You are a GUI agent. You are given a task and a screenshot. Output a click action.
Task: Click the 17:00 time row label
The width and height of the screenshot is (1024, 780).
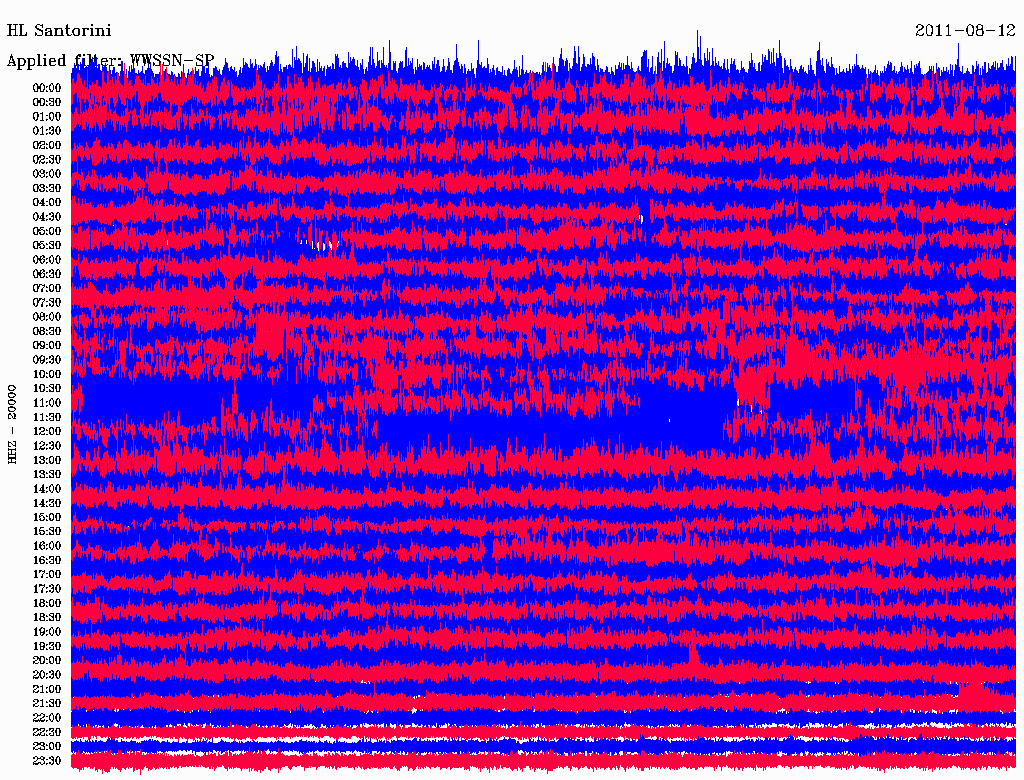[x=47, y=575]
